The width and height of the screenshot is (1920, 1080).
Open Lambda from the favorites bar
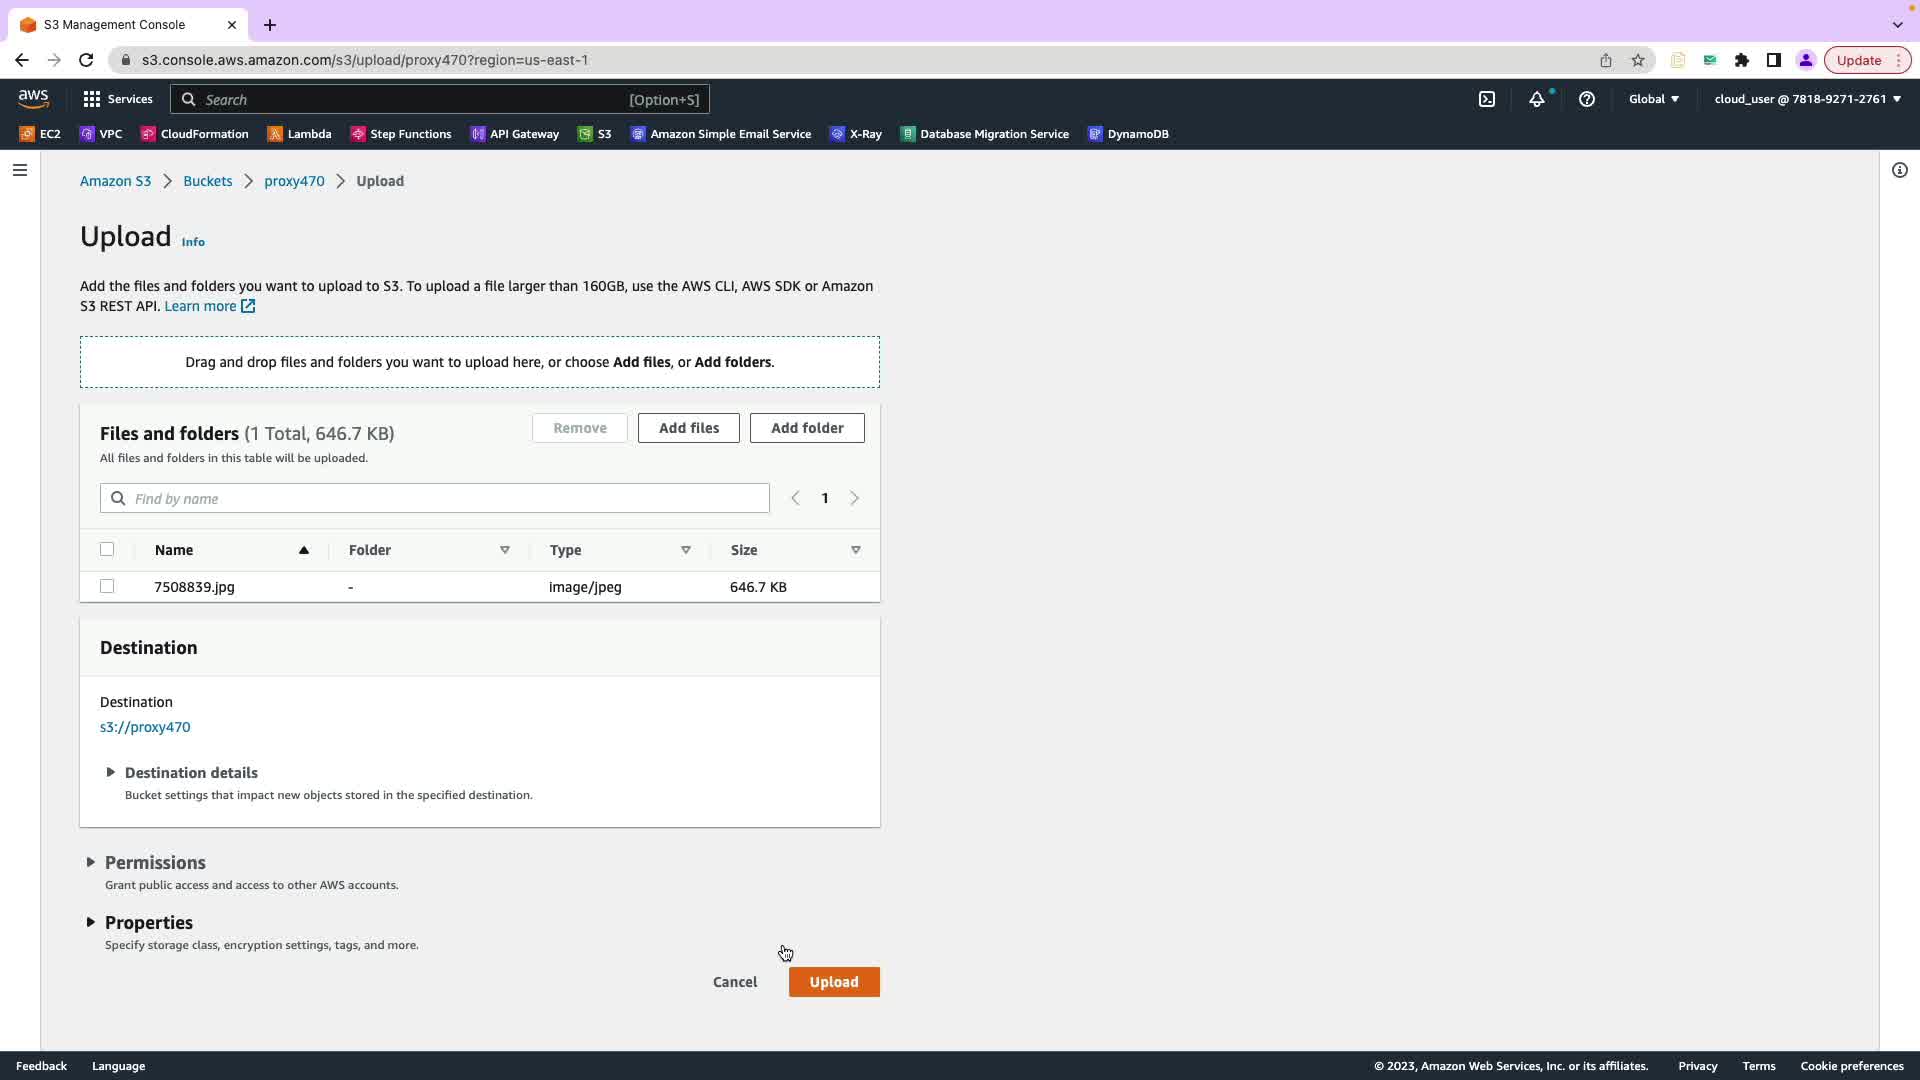(300, 134)
